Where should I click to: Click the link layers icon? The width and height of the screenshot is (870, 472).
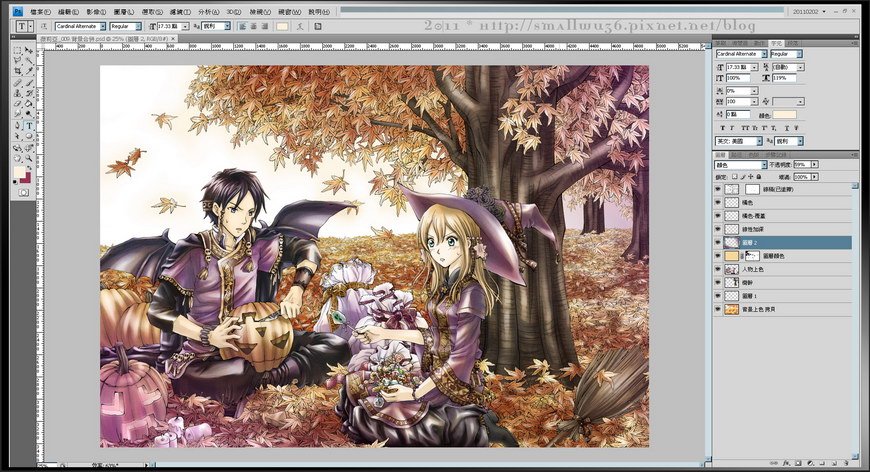(774, 463)
